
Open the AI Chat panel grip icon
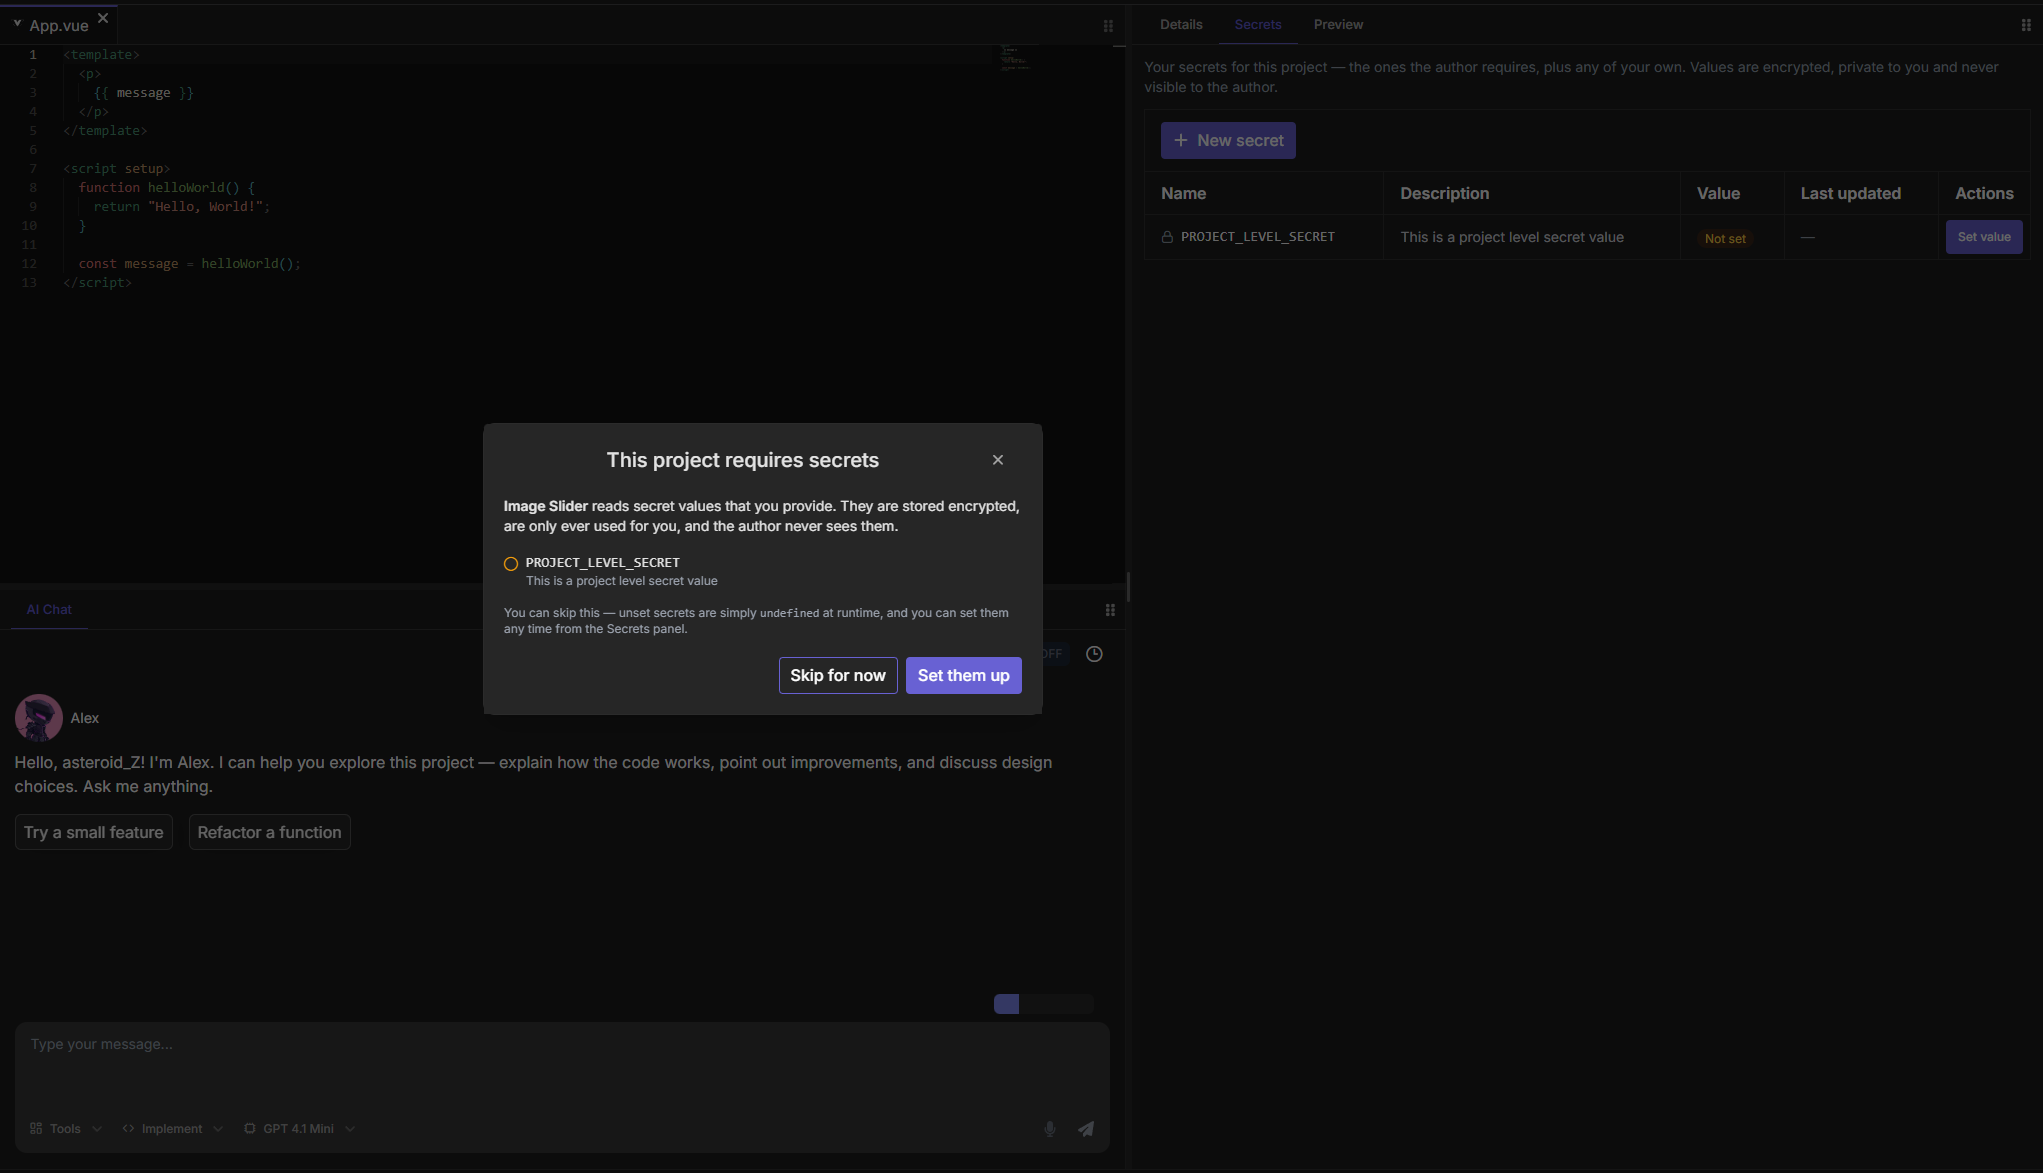click(x=1110, y=610)
